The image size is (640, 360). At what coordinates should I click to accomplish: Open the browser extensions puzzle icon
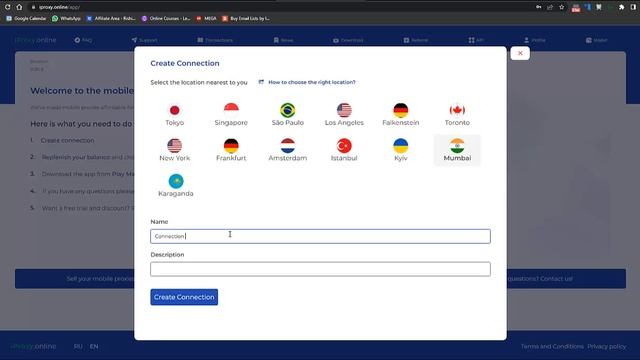622,7
